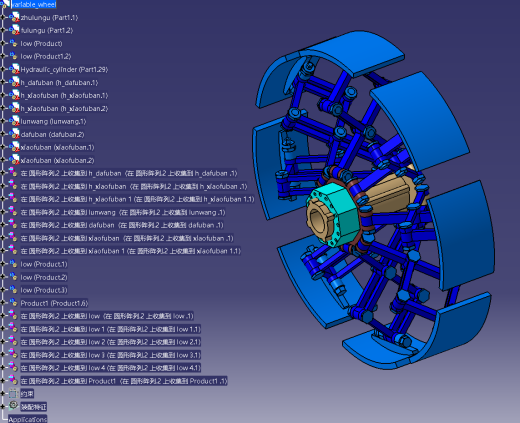Viewport: 520px width, 423px height.
Task: Select the h_dafuban (h_dafuban.1) label
Action: [x=59, y=82]
